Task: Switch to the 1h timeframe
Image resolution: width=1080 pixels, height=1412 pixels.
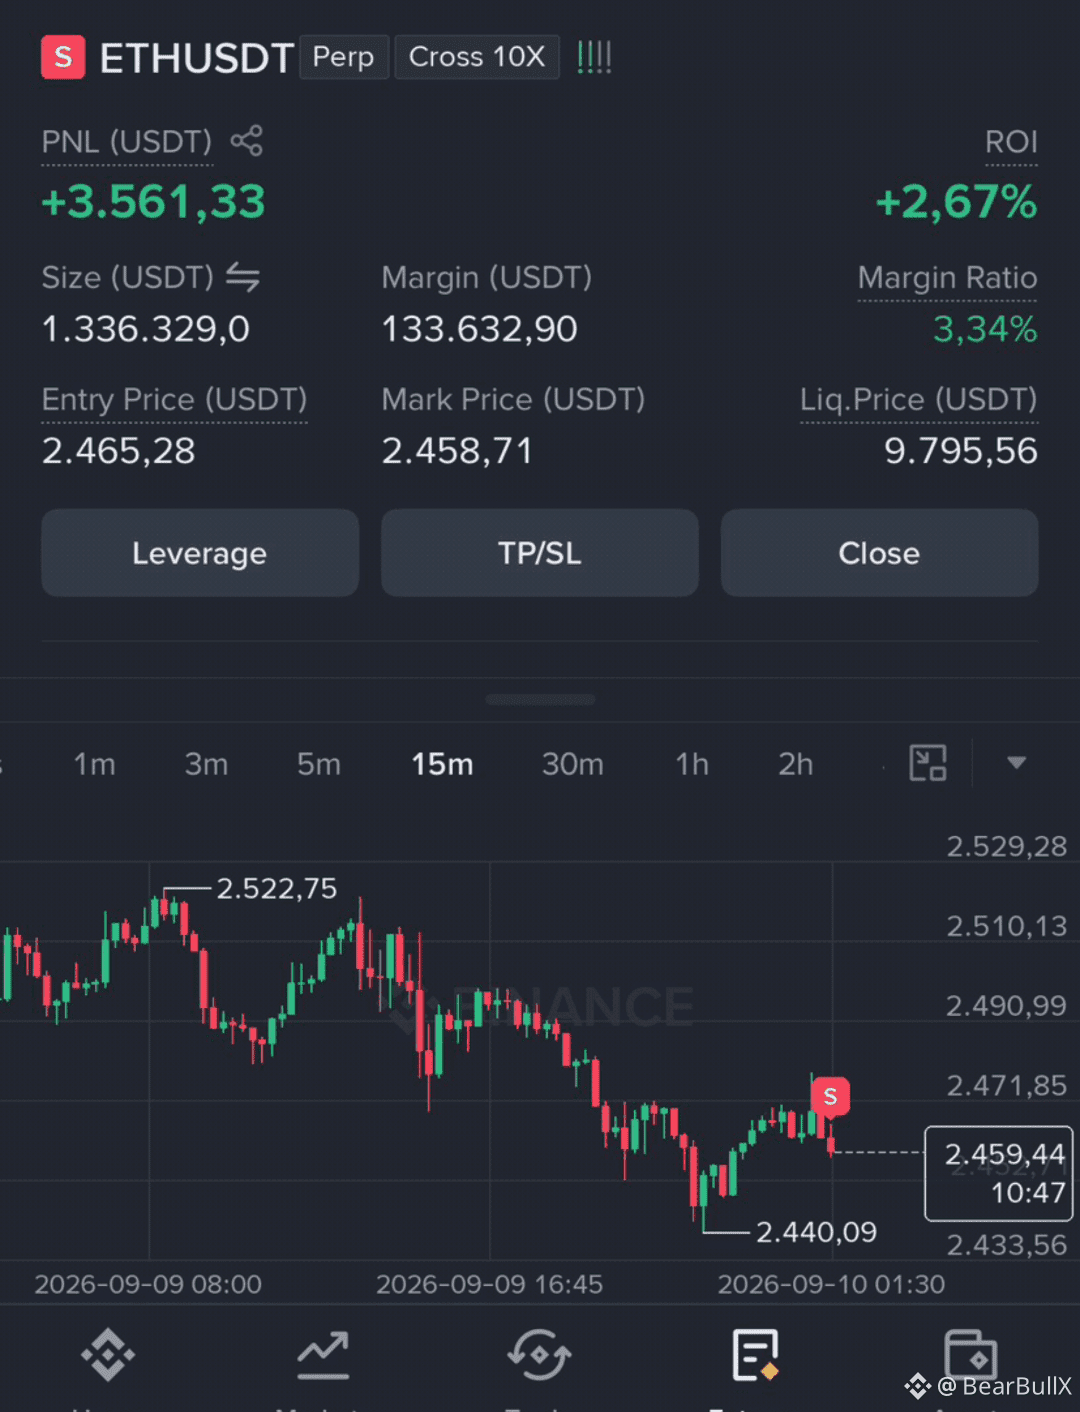Action: (x=692, y=764)
